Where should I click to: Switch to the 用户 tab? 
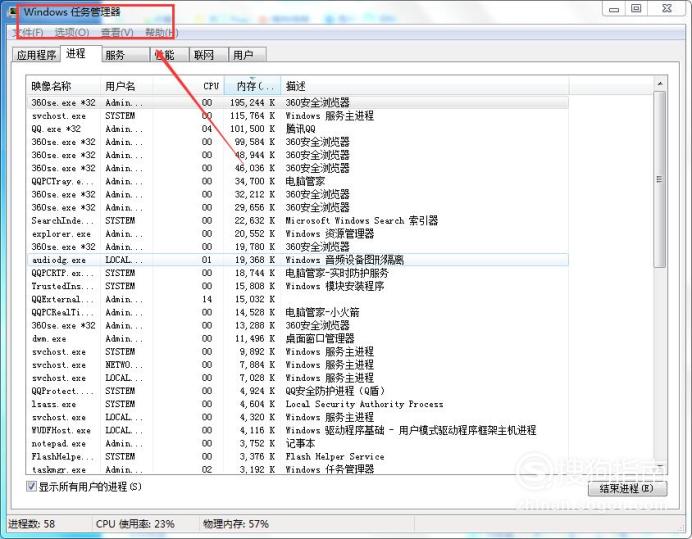click(247, 55)
